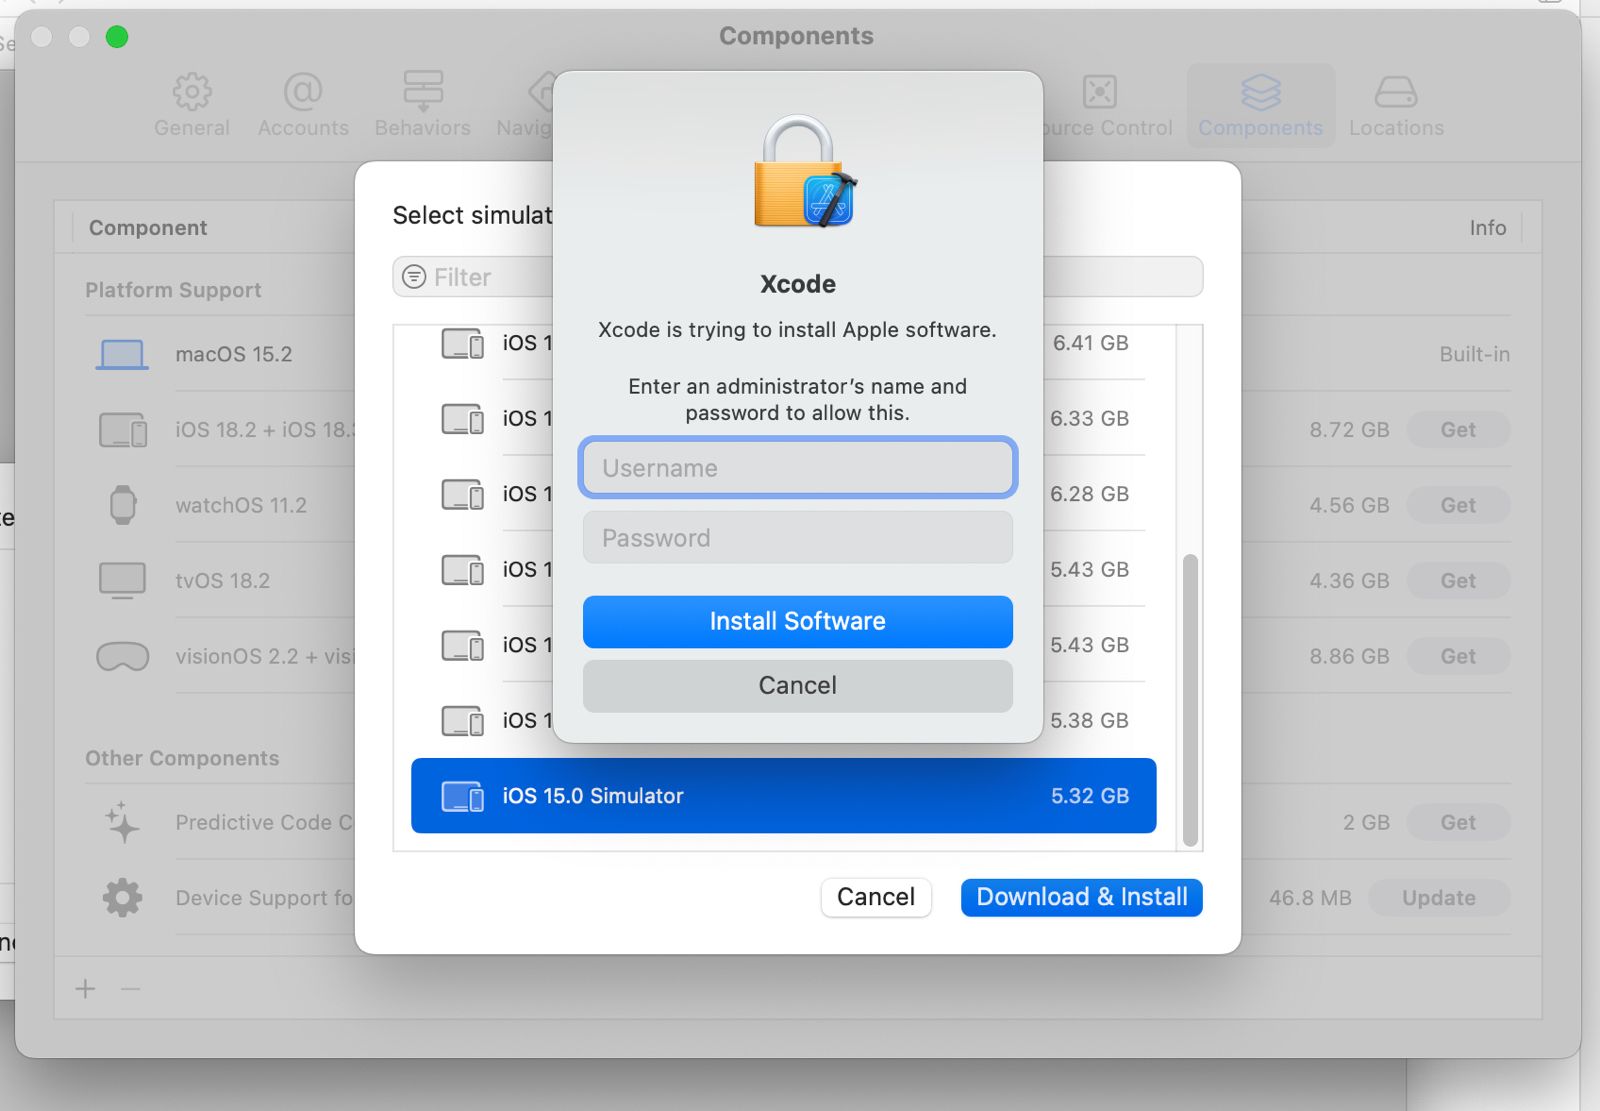Select the watchOS 11.2 watch icon
This screenshot has height=1111, width=1600.
[122, 505]
